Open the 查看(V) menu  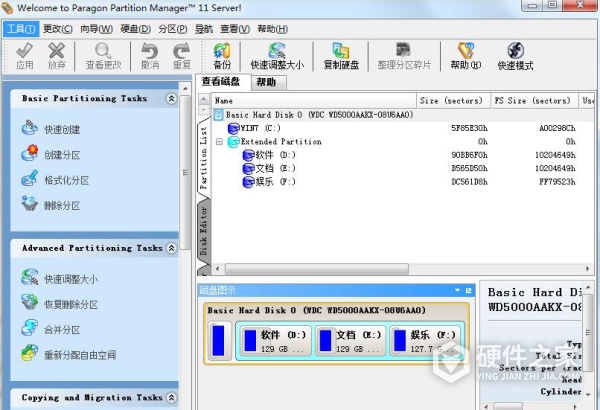[235, 29]
